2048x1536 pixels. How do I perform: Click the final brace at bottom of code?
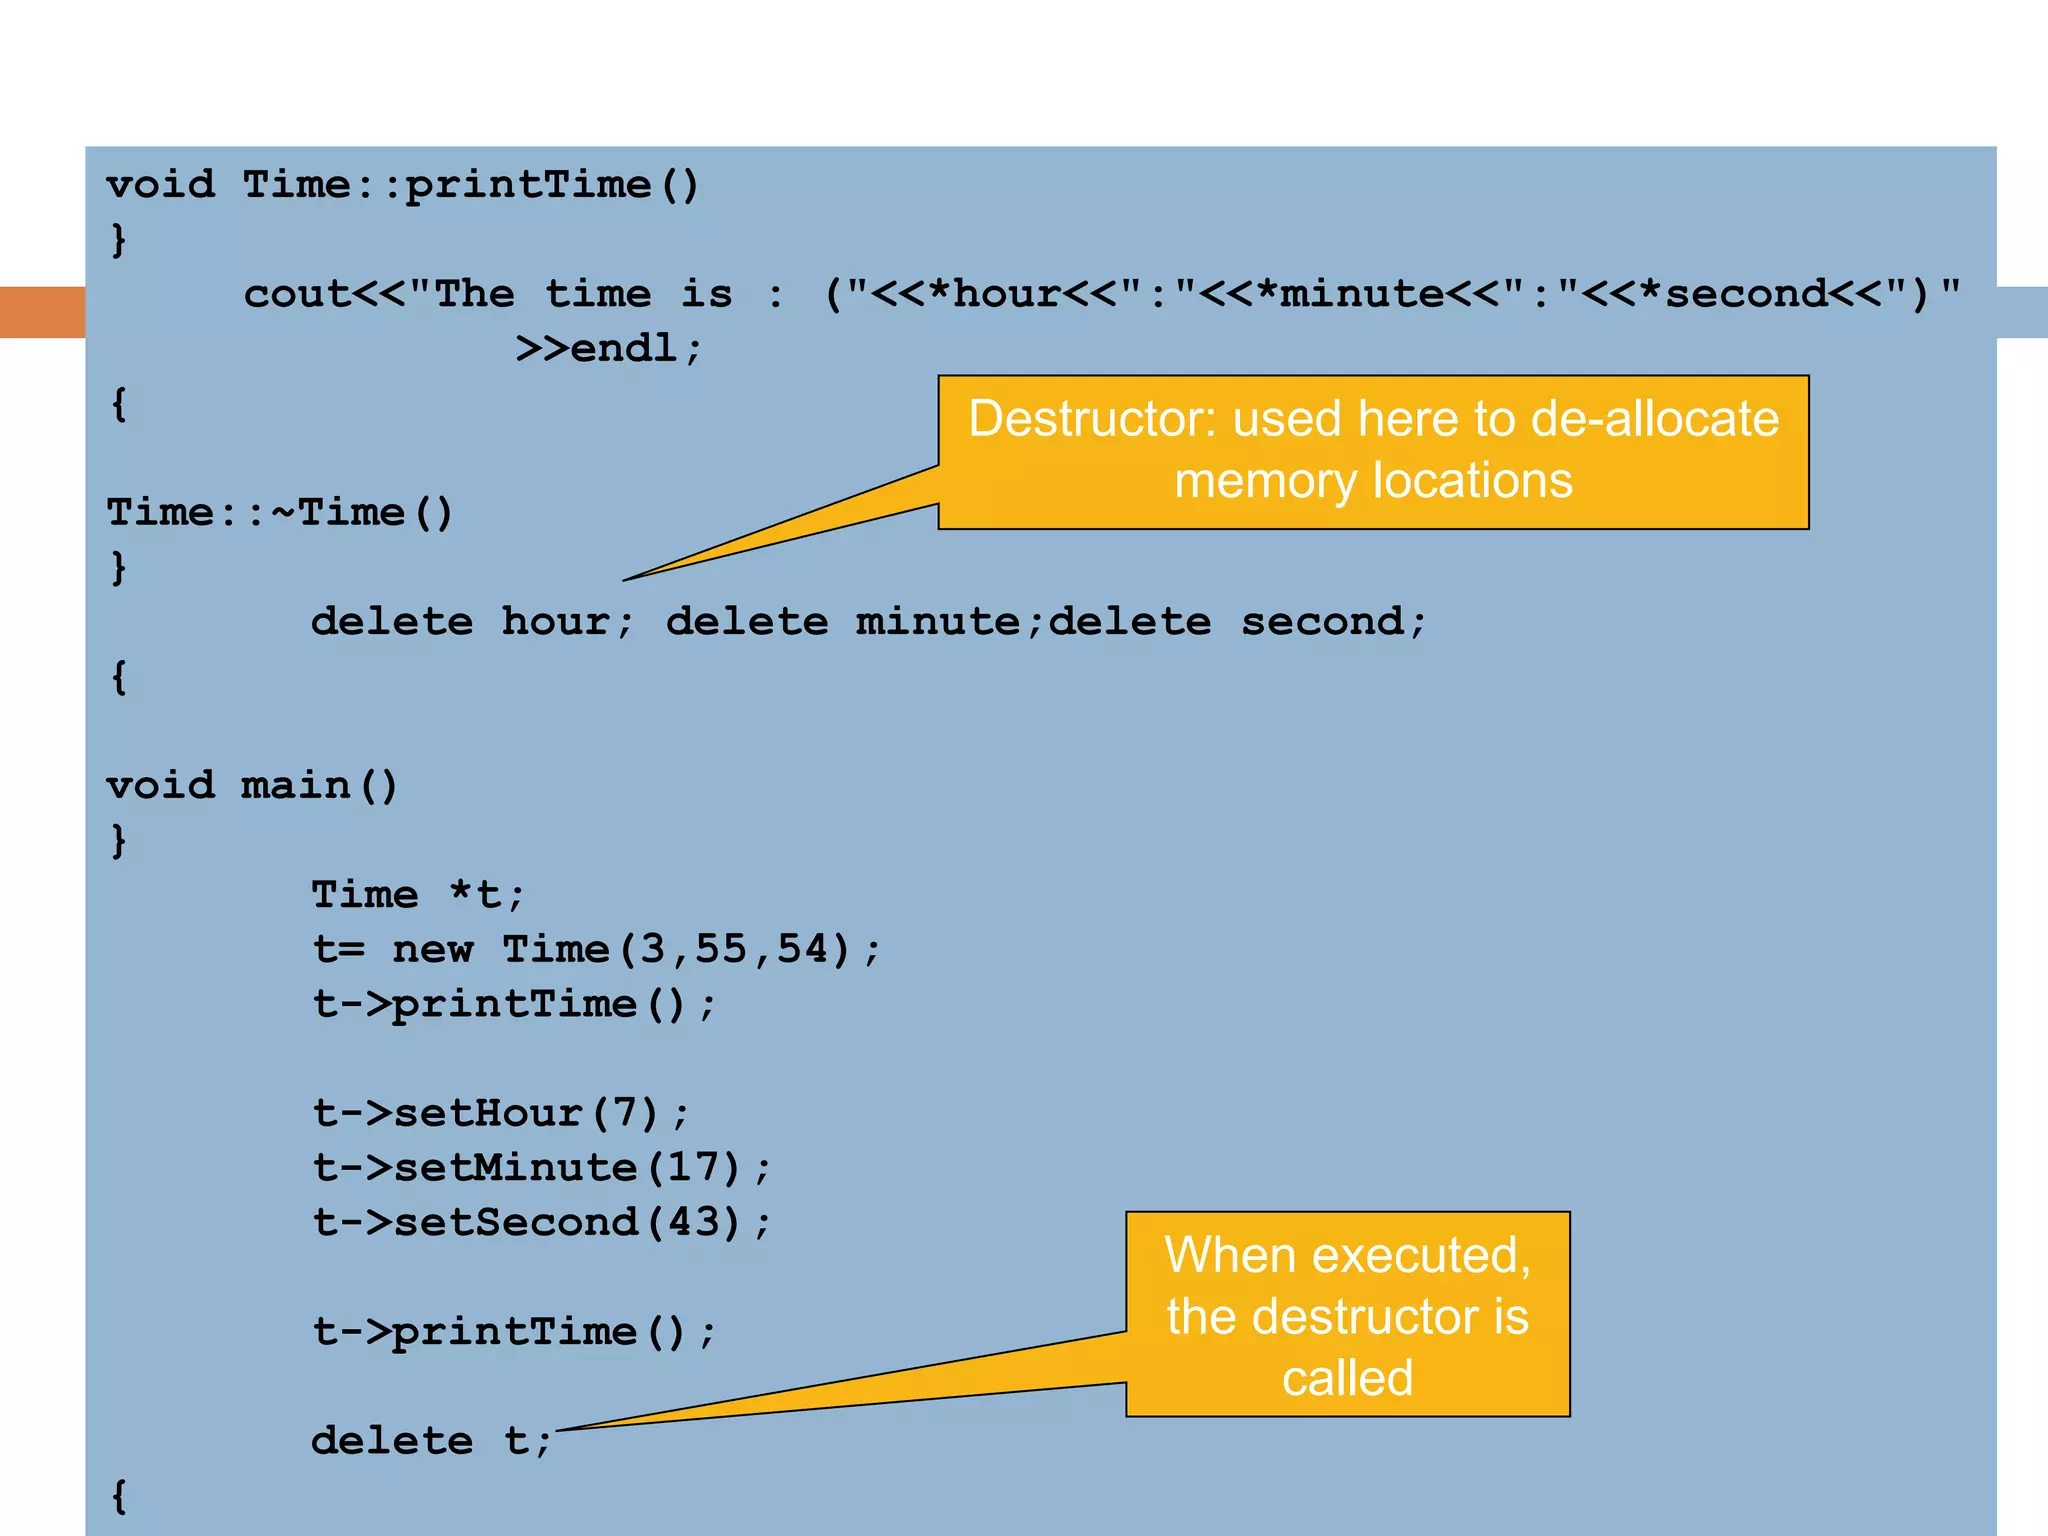(x=119, y=1497)
